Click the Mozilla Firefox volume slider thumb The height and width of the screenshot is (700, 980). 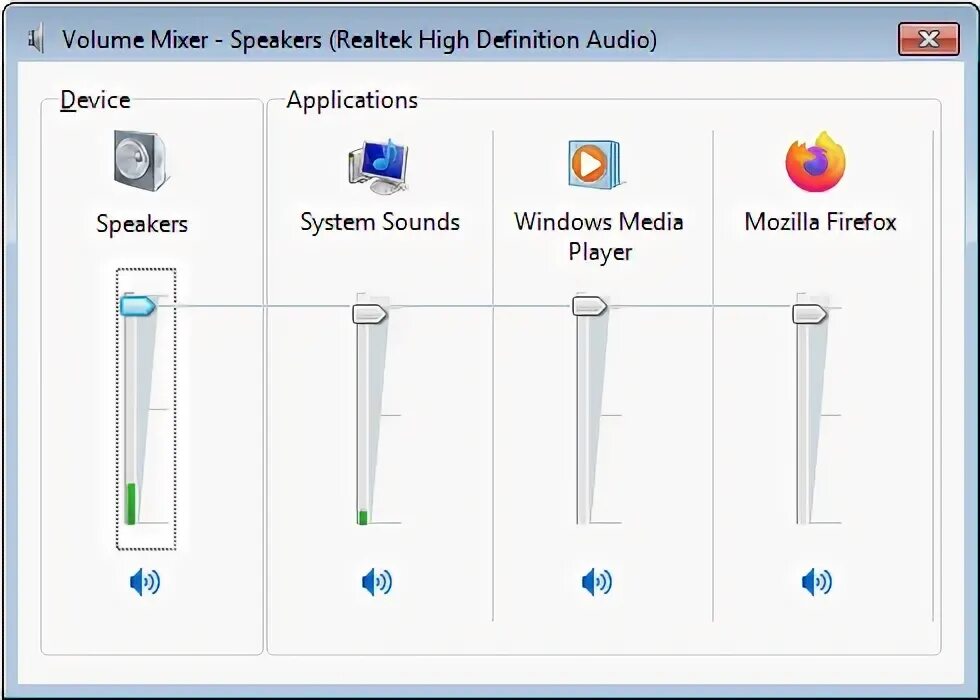(x=810, y=314)
